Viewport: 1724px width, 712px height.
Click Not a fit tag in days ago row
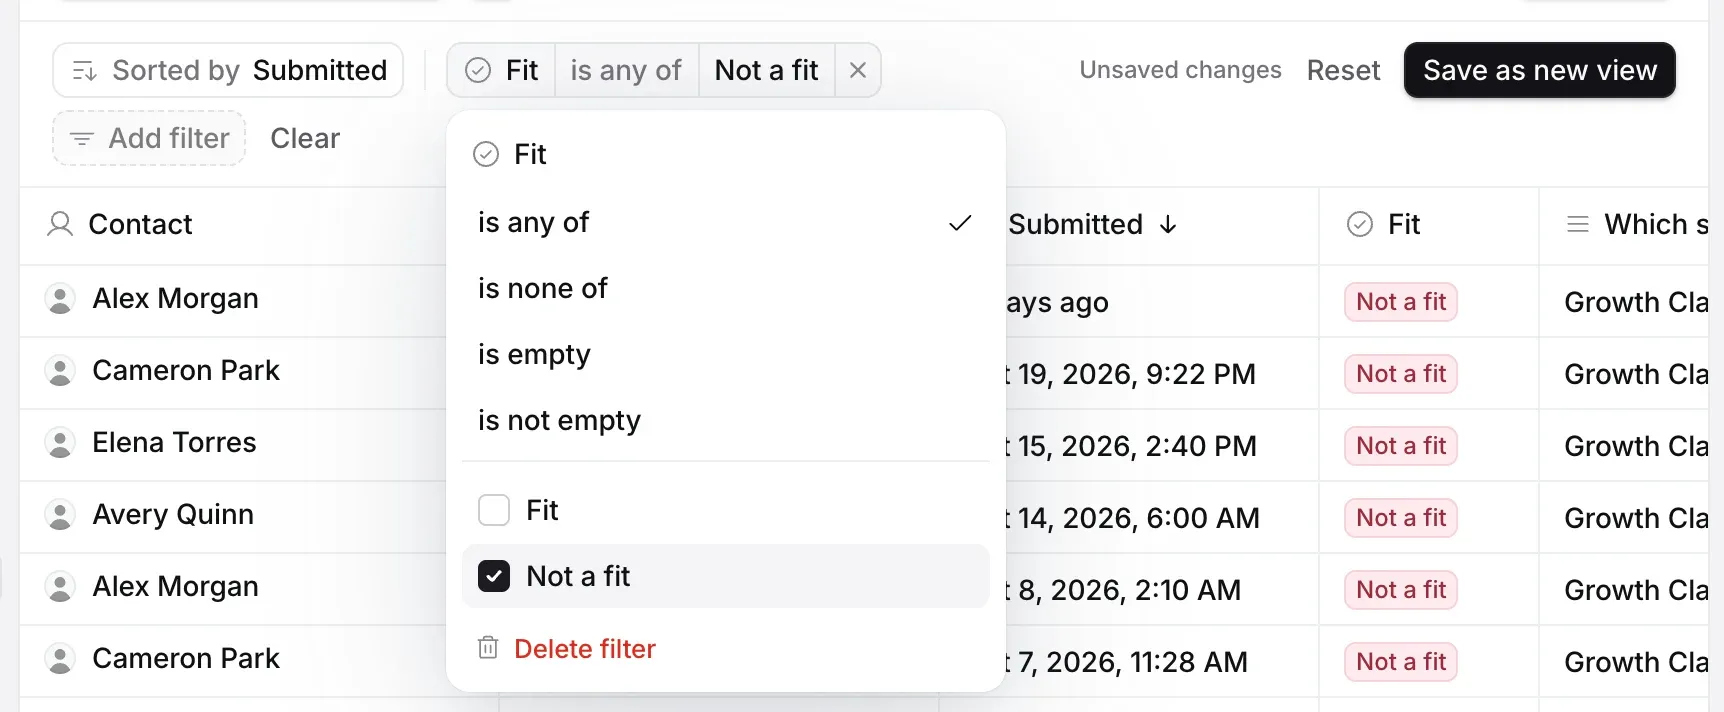pyautogui.click(x=1401, y=302)
